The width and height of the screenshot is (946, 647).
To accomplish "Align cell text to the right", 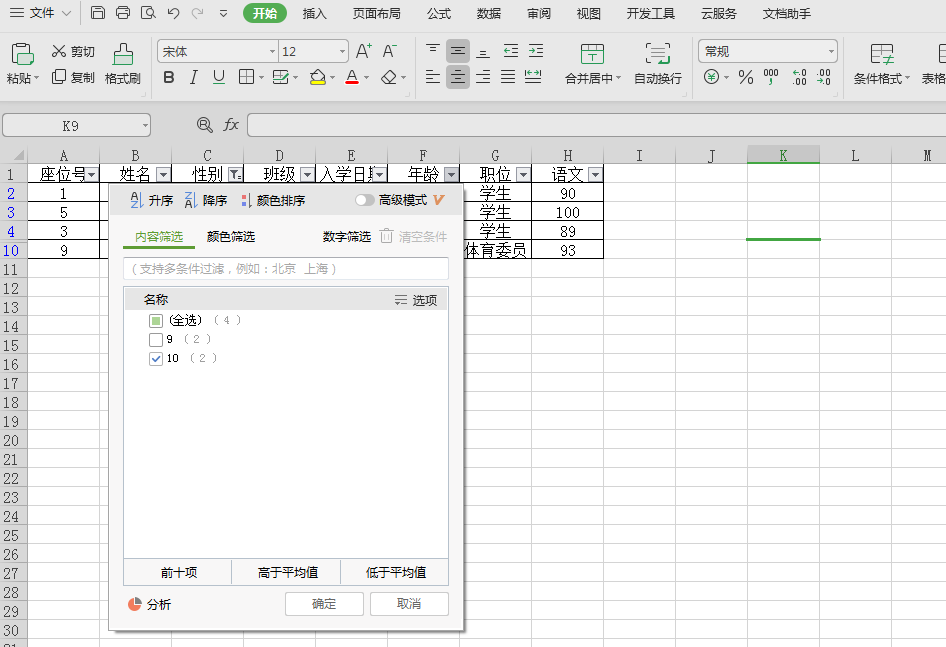I will point(483,77).
